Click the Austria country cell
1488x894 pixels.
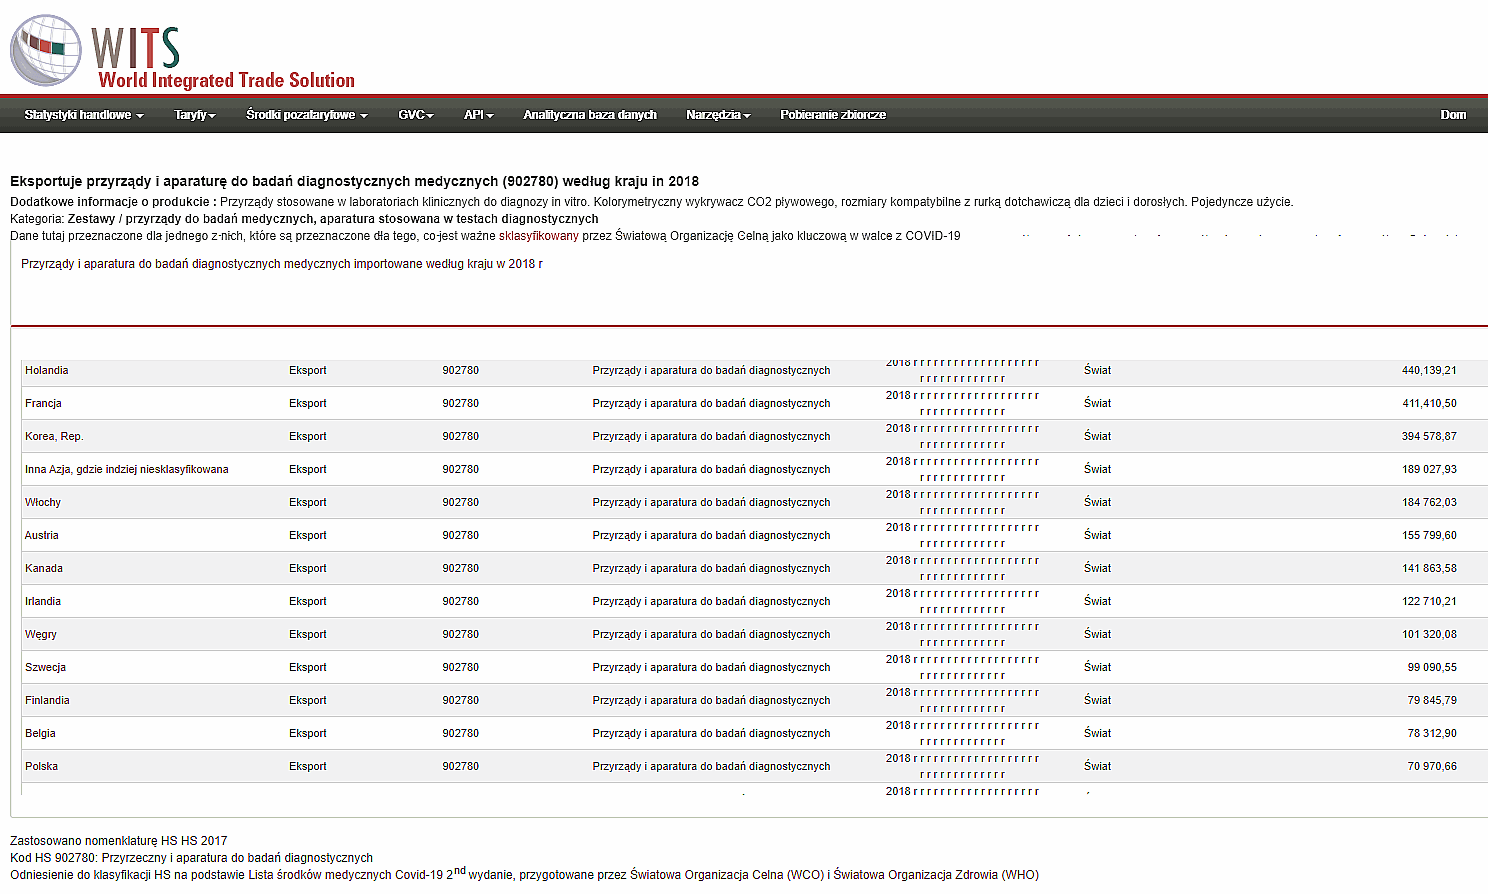[x=42, y=535]
